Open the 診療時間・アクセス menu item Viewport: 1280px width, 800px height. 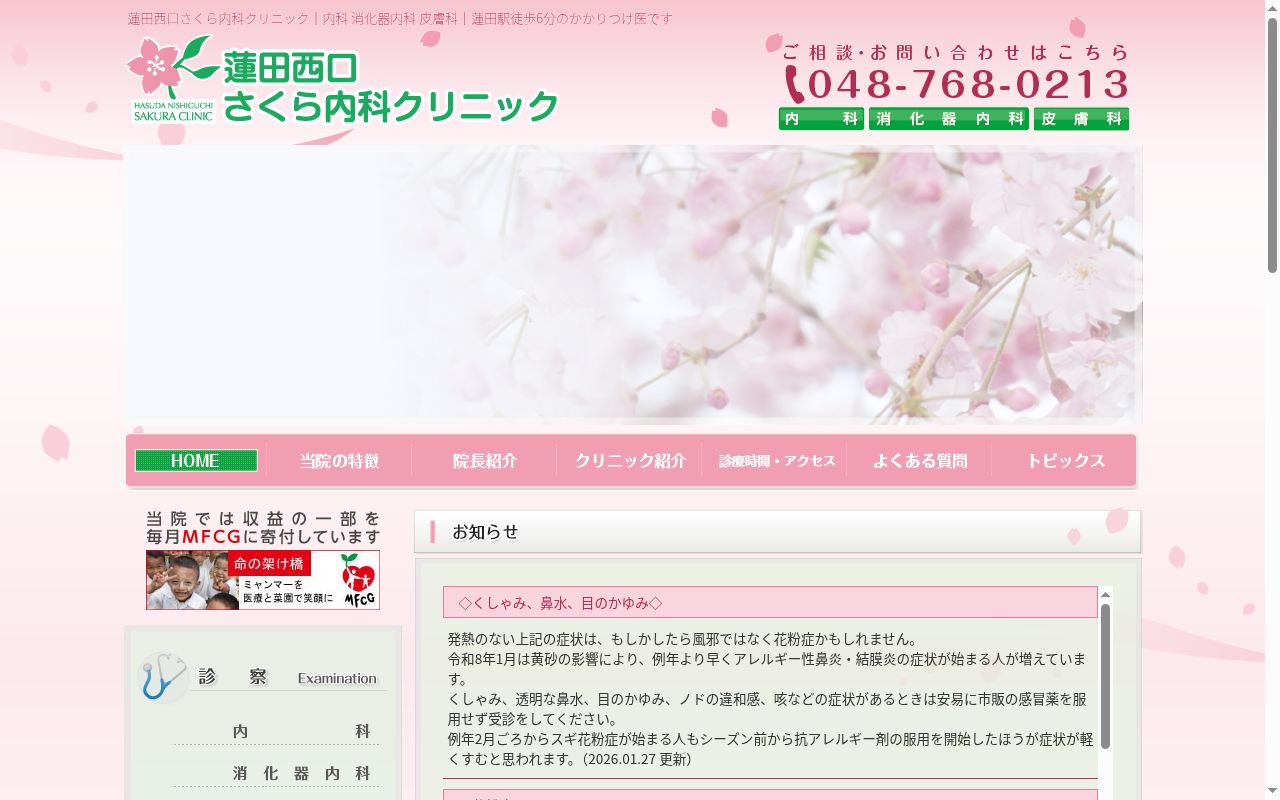pyautogui.click(x=776, y=461)
